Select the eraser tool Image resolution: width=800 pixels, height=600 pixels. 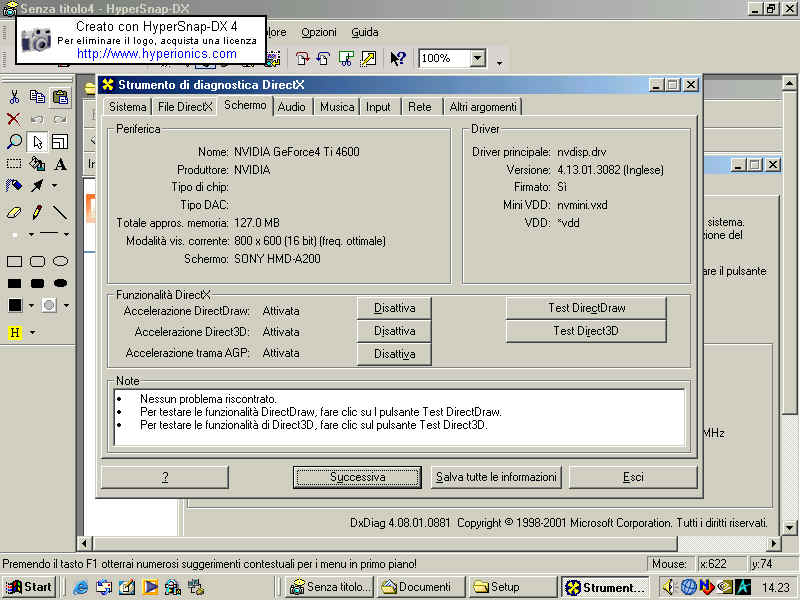[14, 212]
